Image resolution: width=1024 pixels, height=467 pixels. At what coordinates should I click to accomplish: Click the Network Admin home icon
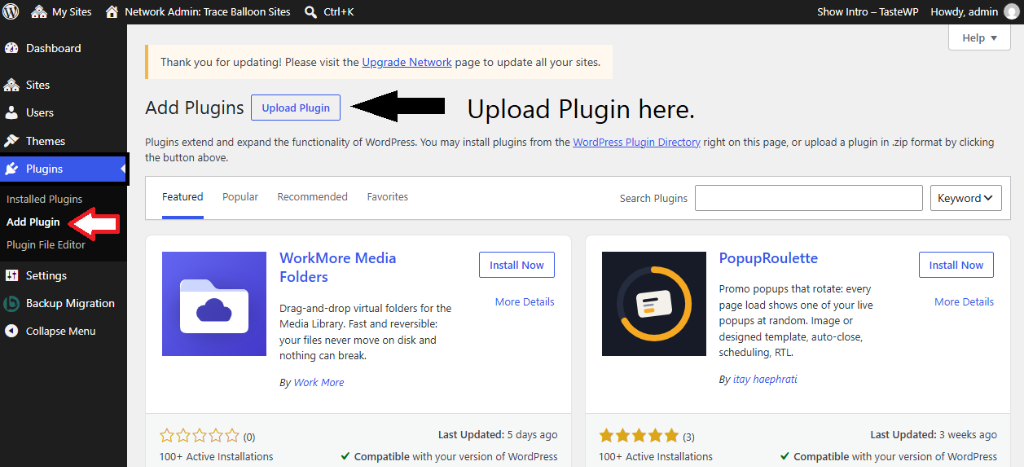[x=112, y=12]
